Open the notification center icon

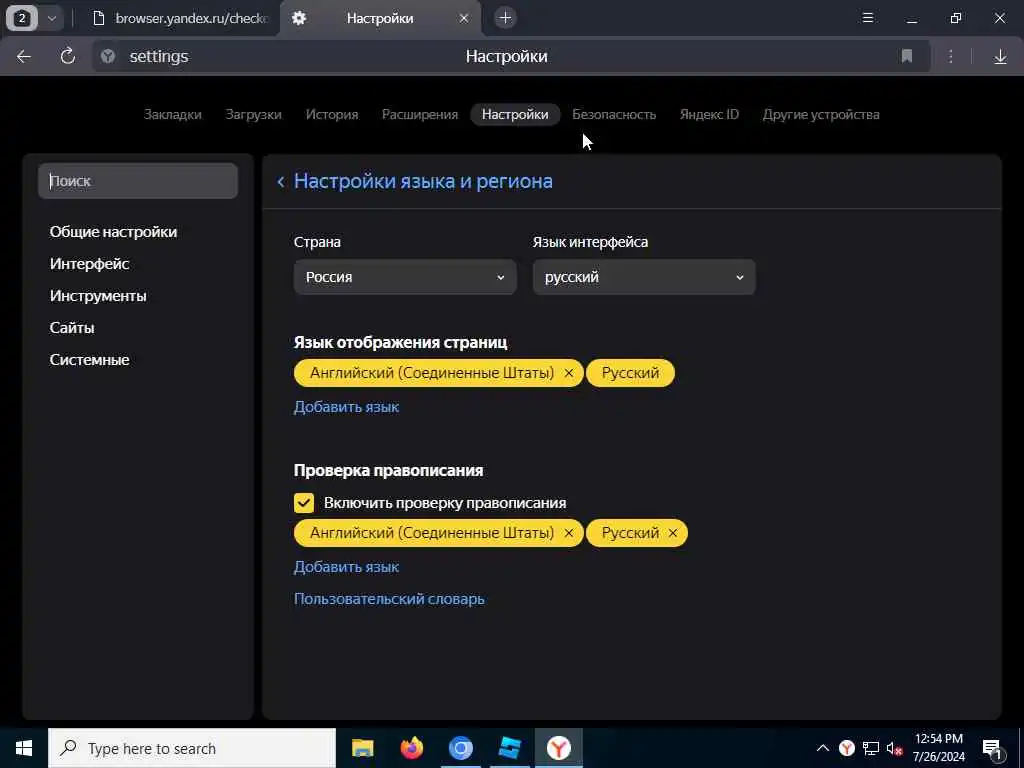992,748
